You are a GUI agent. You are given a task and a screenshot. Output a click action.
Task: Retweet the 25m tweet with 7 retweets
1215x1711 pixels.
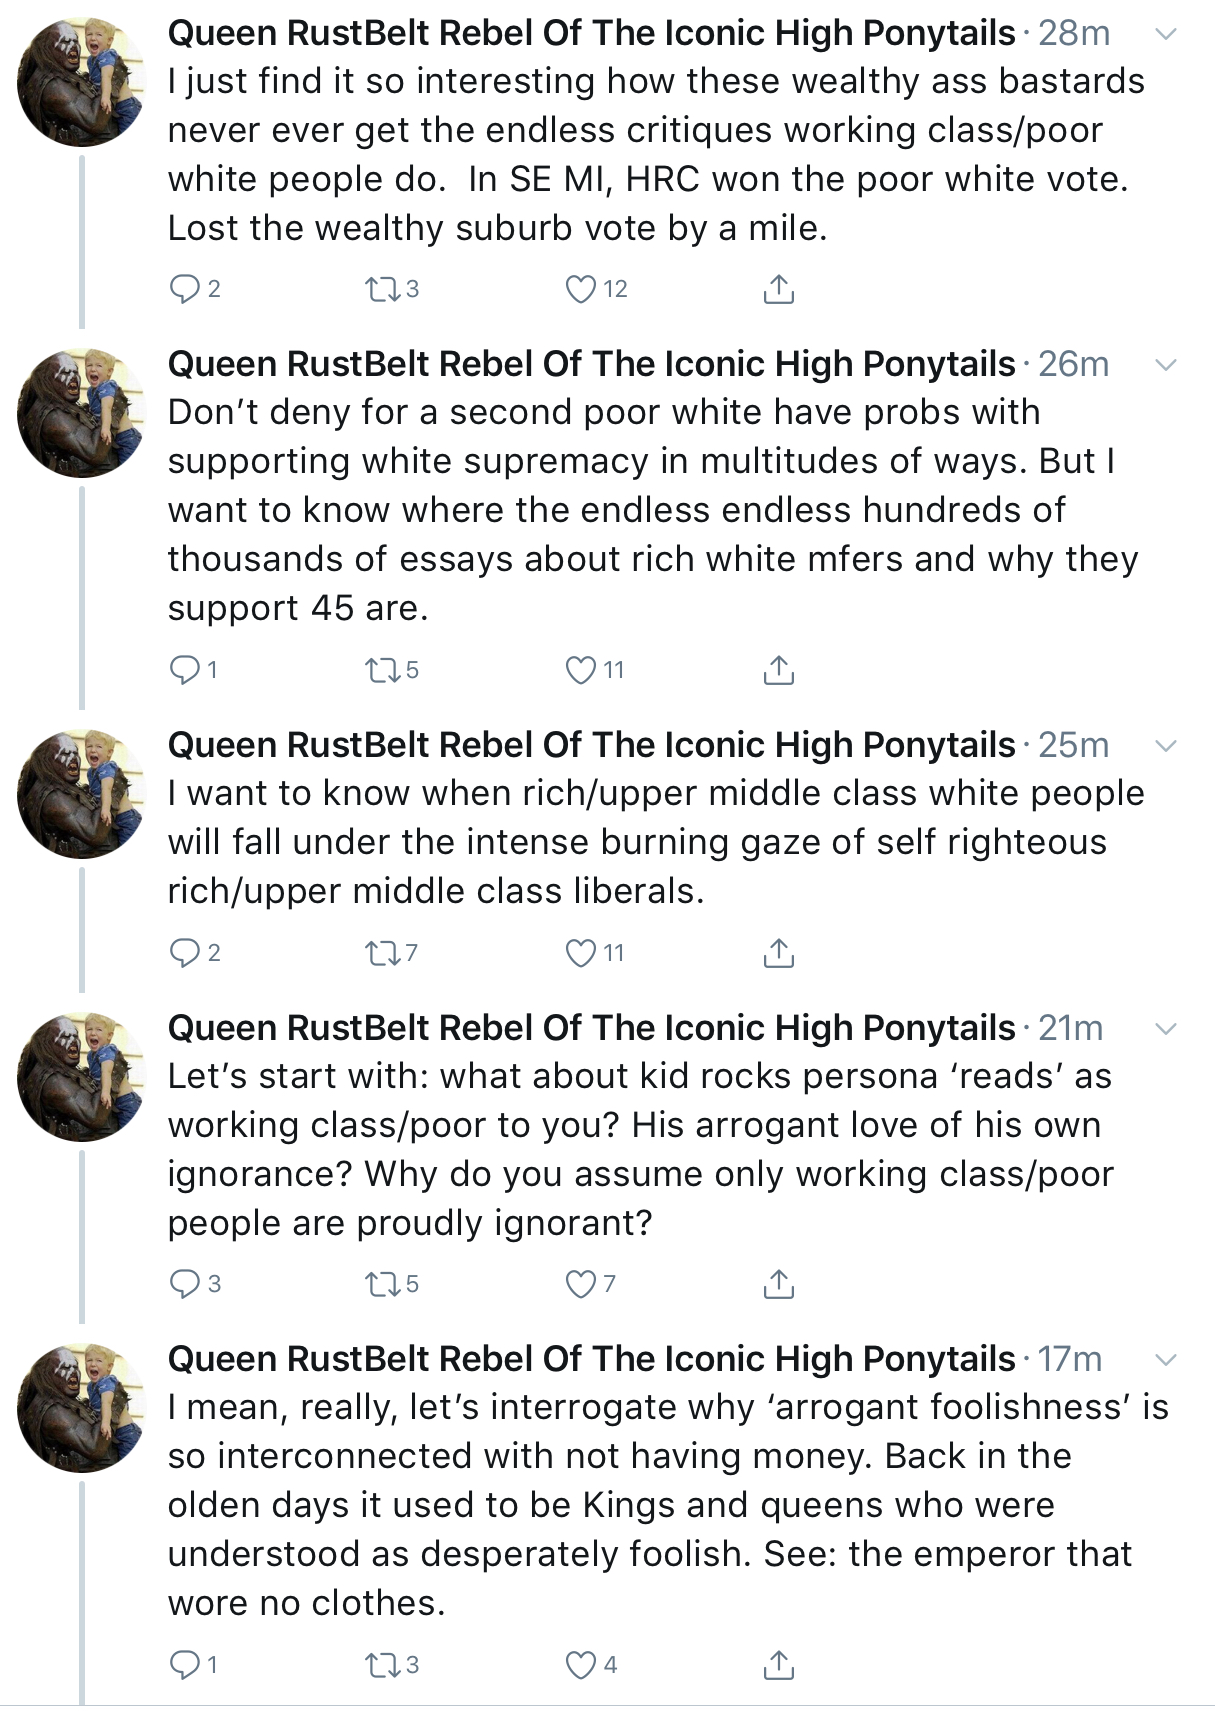click(x=381, y=953)
